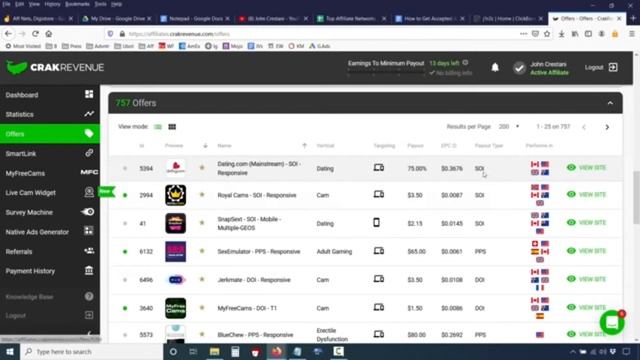
Task: Click the SexEmulator preview thumbnail
Action: click(176, 251)
